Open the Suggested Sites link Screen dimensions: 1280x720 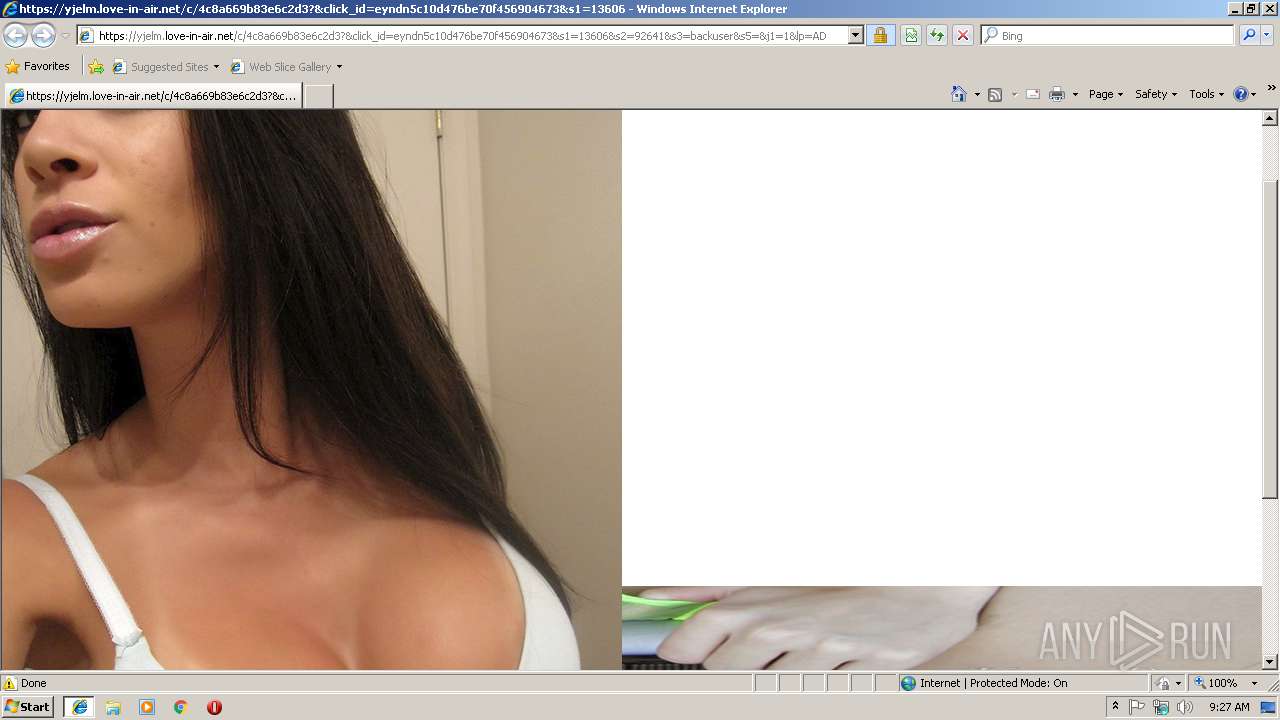coord(165,67)
